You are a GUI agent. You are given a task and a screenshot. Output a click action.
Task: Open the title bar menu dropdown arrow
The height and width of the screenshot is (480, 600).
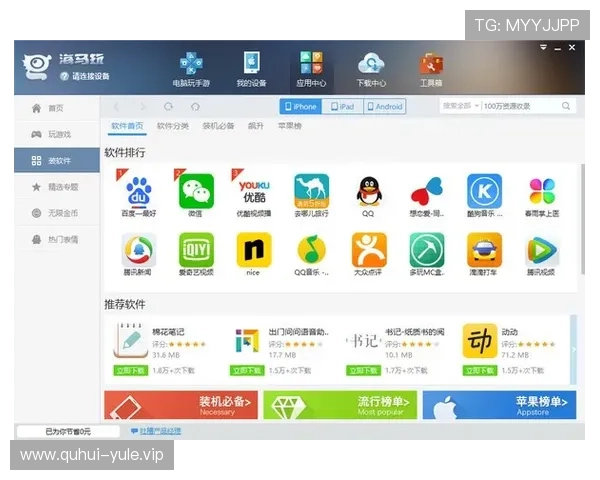pyautogui.click(x=543, y=48)
